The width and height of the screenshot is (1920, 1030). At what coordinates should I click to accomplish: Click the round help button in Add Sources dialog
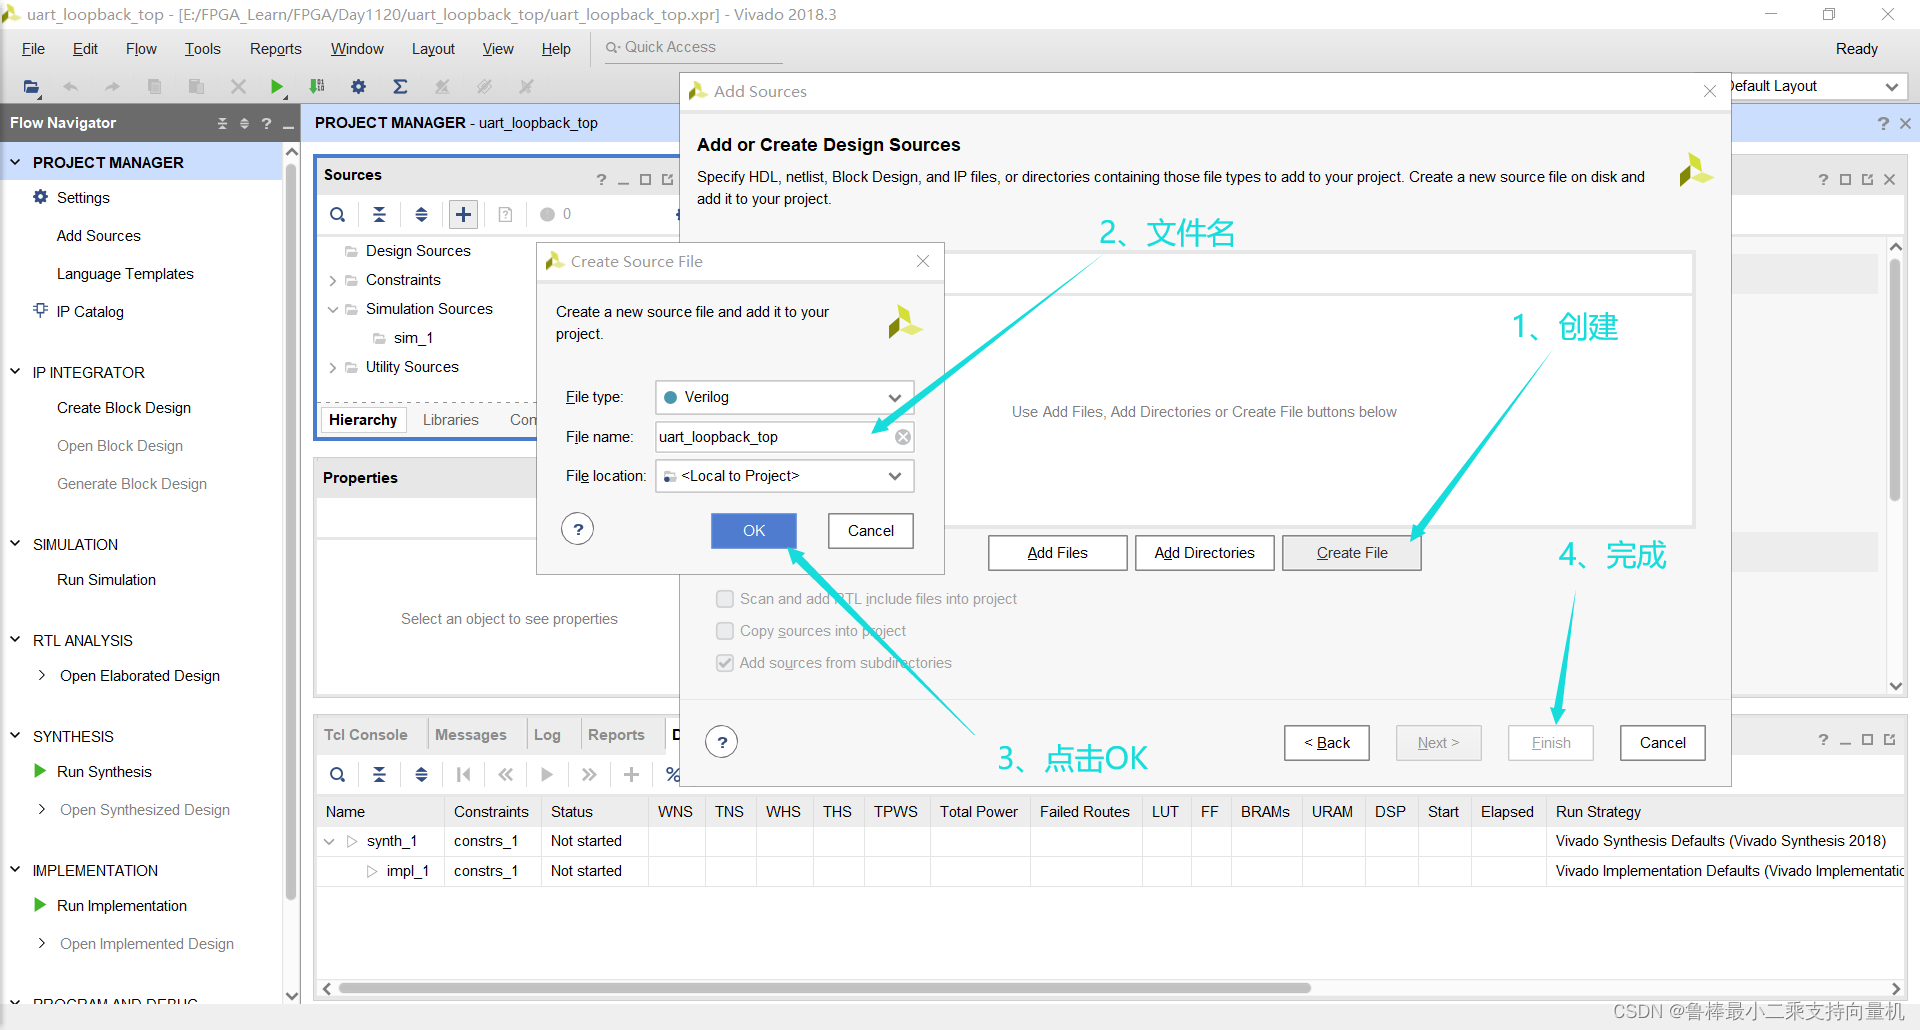coord(722,742)
